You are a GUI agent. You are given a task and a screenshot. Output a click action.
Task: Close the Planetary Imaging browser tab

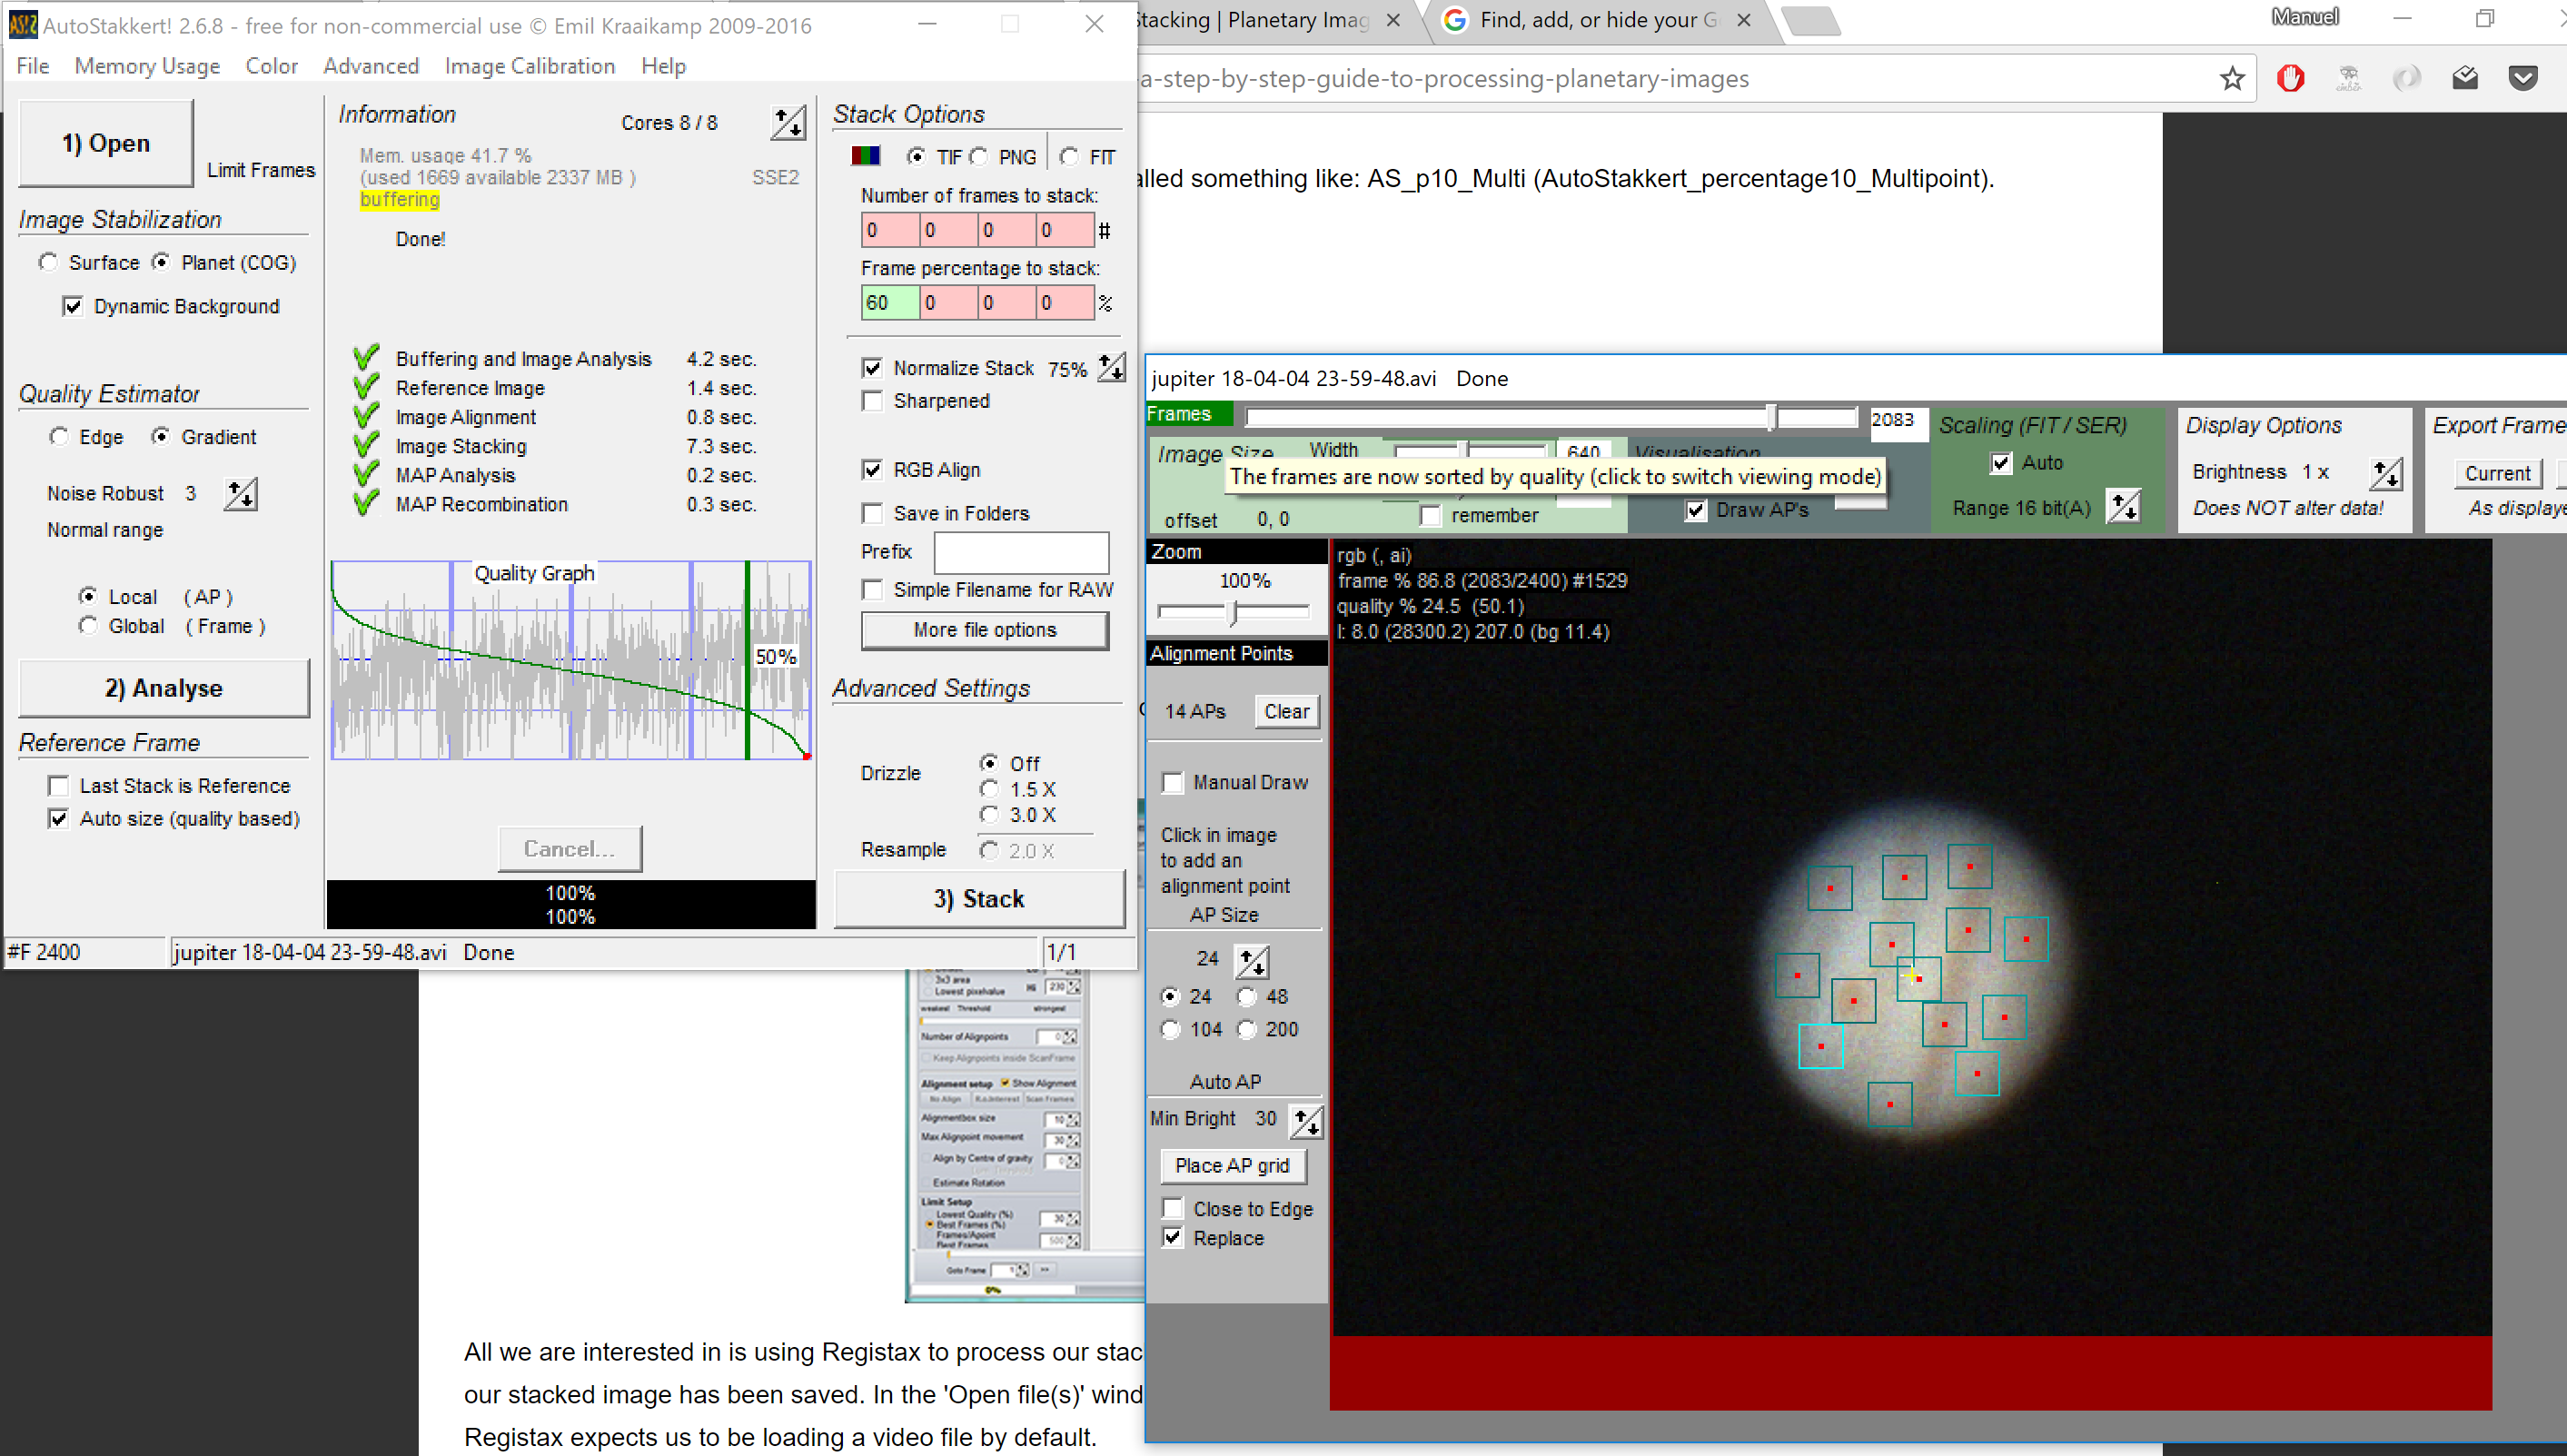[x=1392, y=20]
